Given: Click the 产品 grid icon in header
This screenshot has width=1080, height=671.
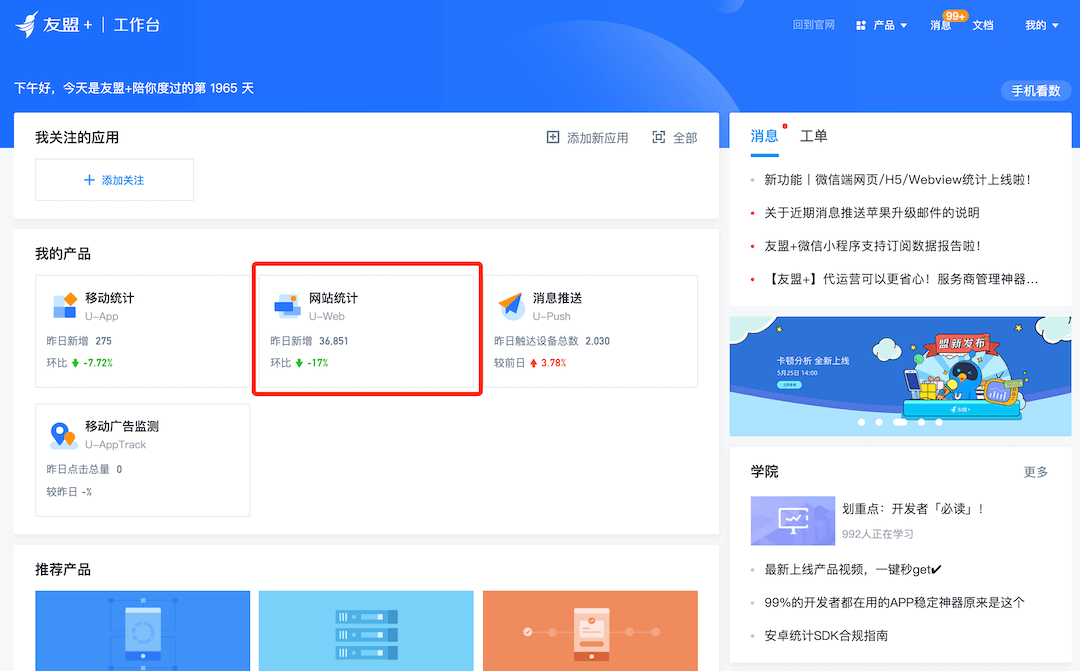Looking at the screenshot, I should [861, 25].
